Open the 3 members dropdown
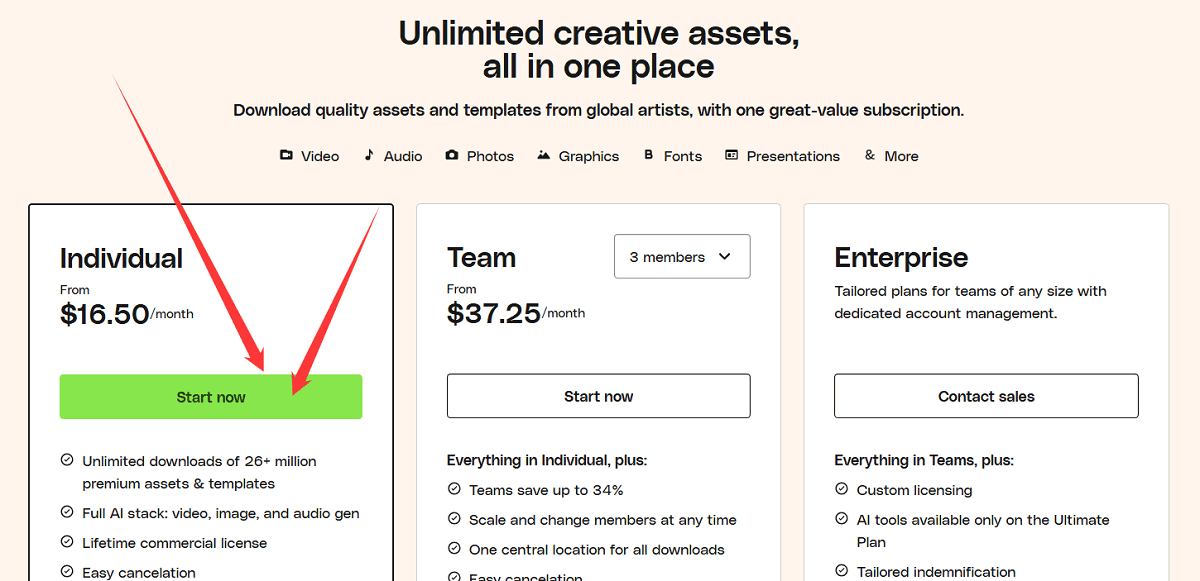The width and height of the screenshot is (1200, 581). tap(681, 257)
